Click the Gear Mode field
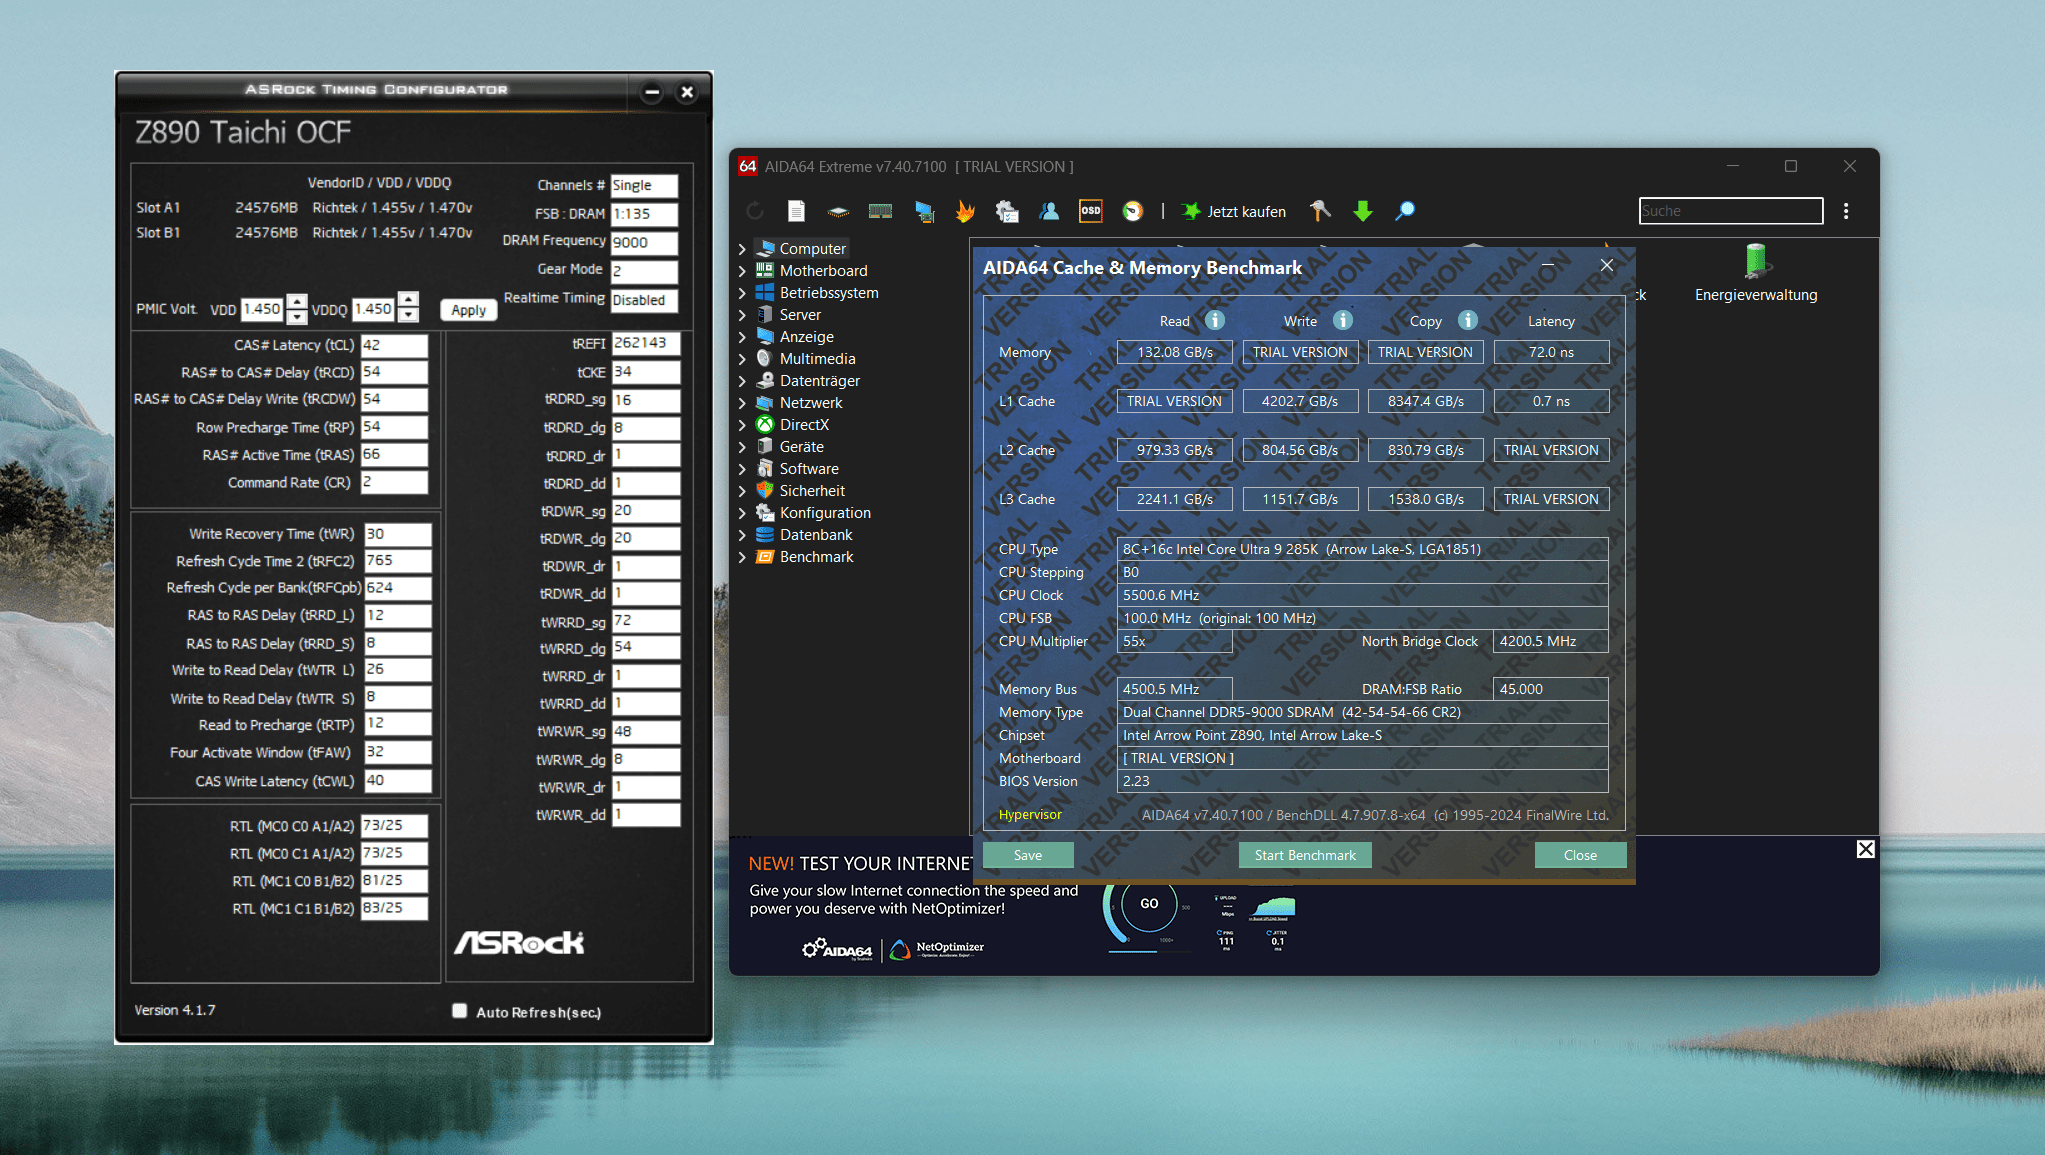Screen dimensions: 2045x1155 point(644,271)
